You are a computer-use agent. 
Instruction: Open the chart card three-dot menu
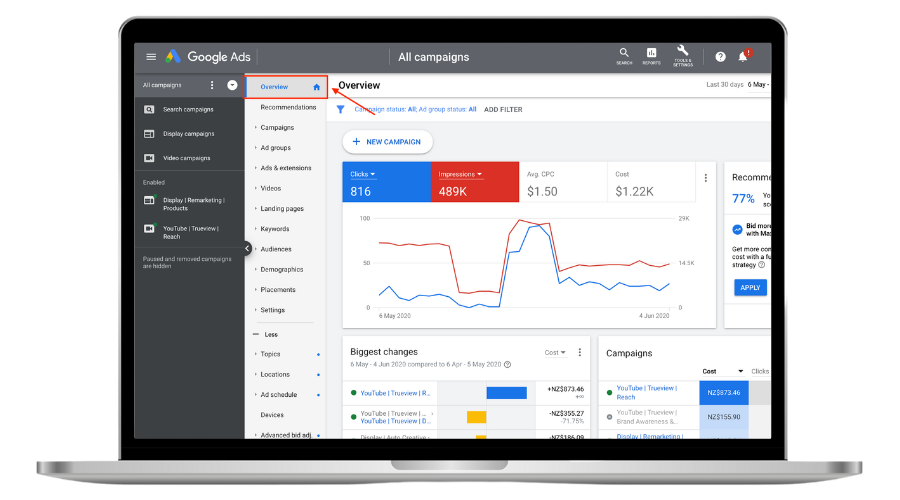tap(705, 178)
